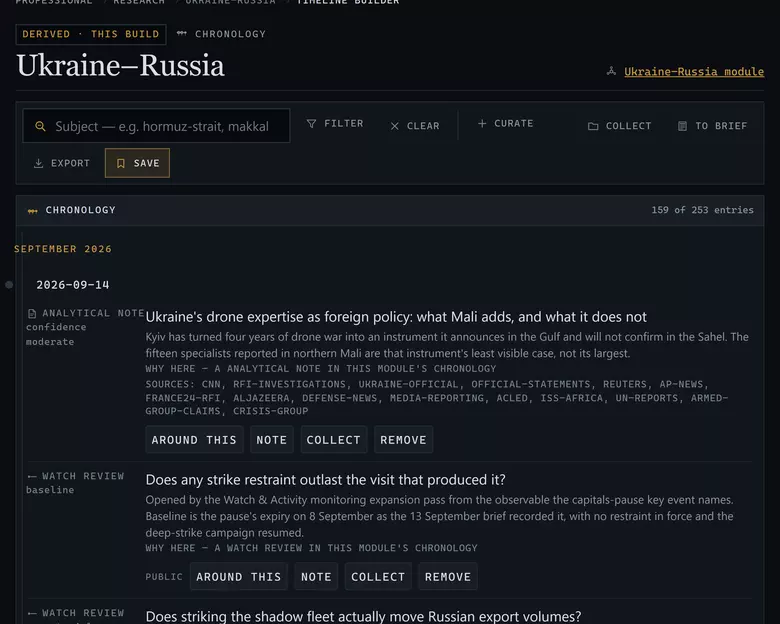Remove the drone expertise analytical note
The width and height of the screenshot is (780, 624).
(x=403, y=440)
